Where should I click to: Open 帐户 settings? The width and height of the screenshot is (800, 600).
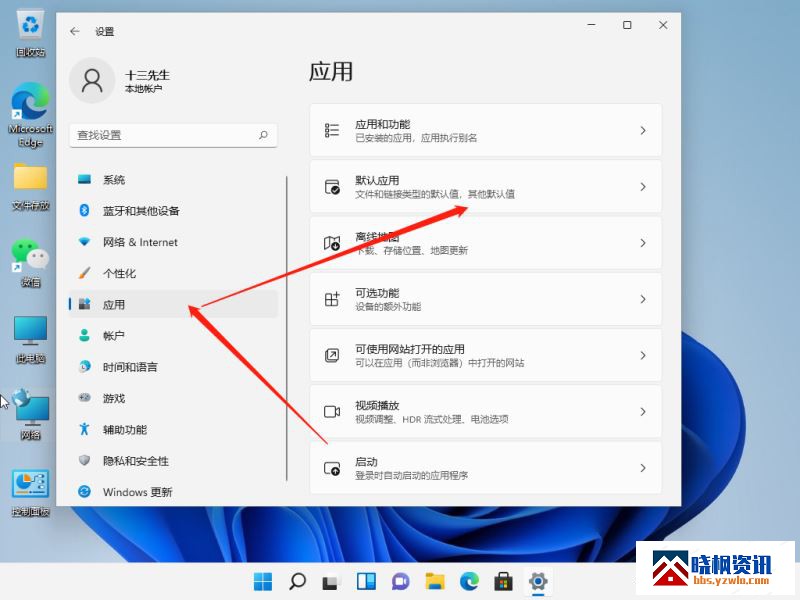tap(173, 336)
